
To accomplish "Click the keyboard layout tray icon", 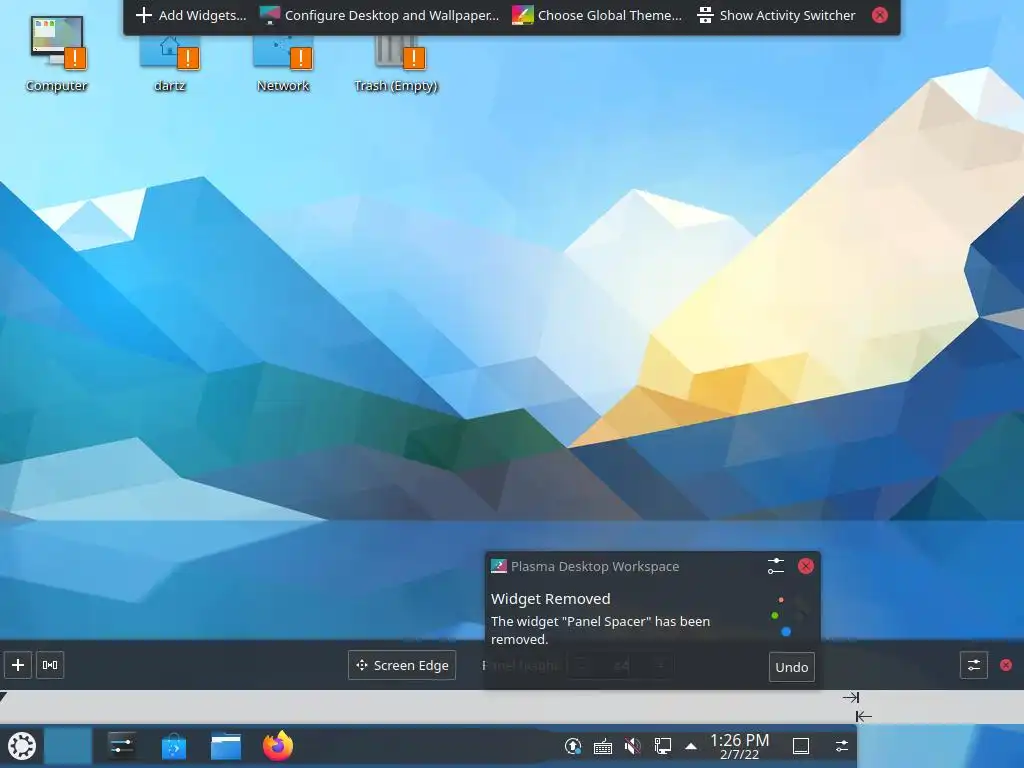I will point(603,746).
